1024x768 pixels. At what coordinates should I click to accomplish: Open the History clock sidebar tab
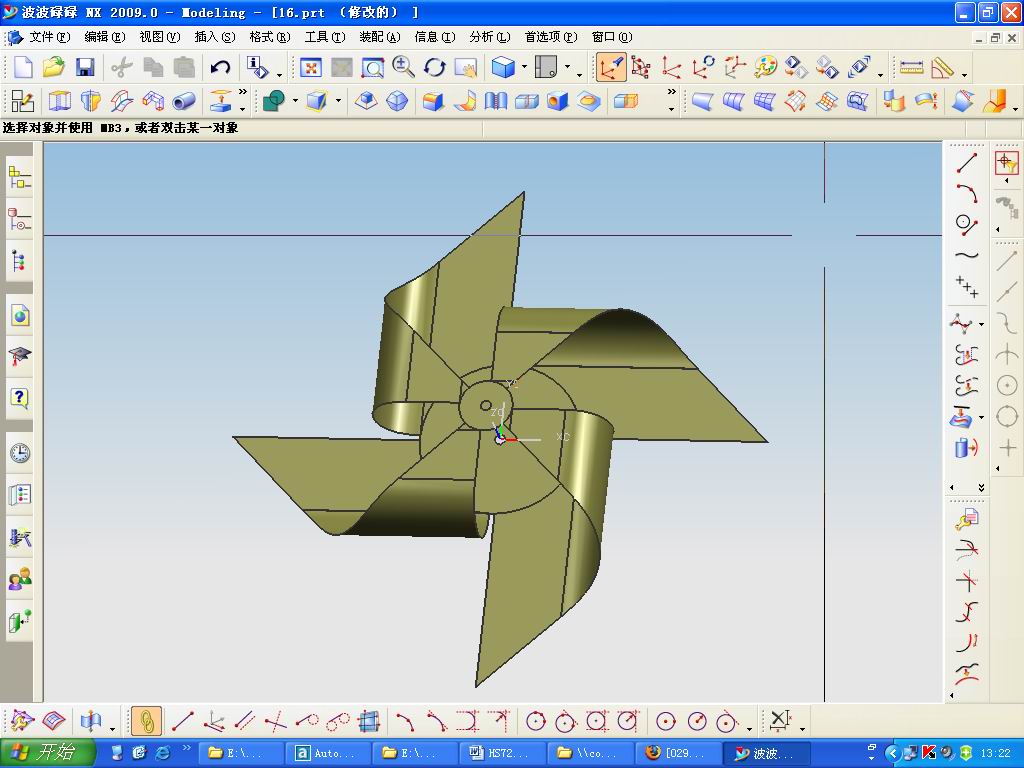click(x=20, y=453)
